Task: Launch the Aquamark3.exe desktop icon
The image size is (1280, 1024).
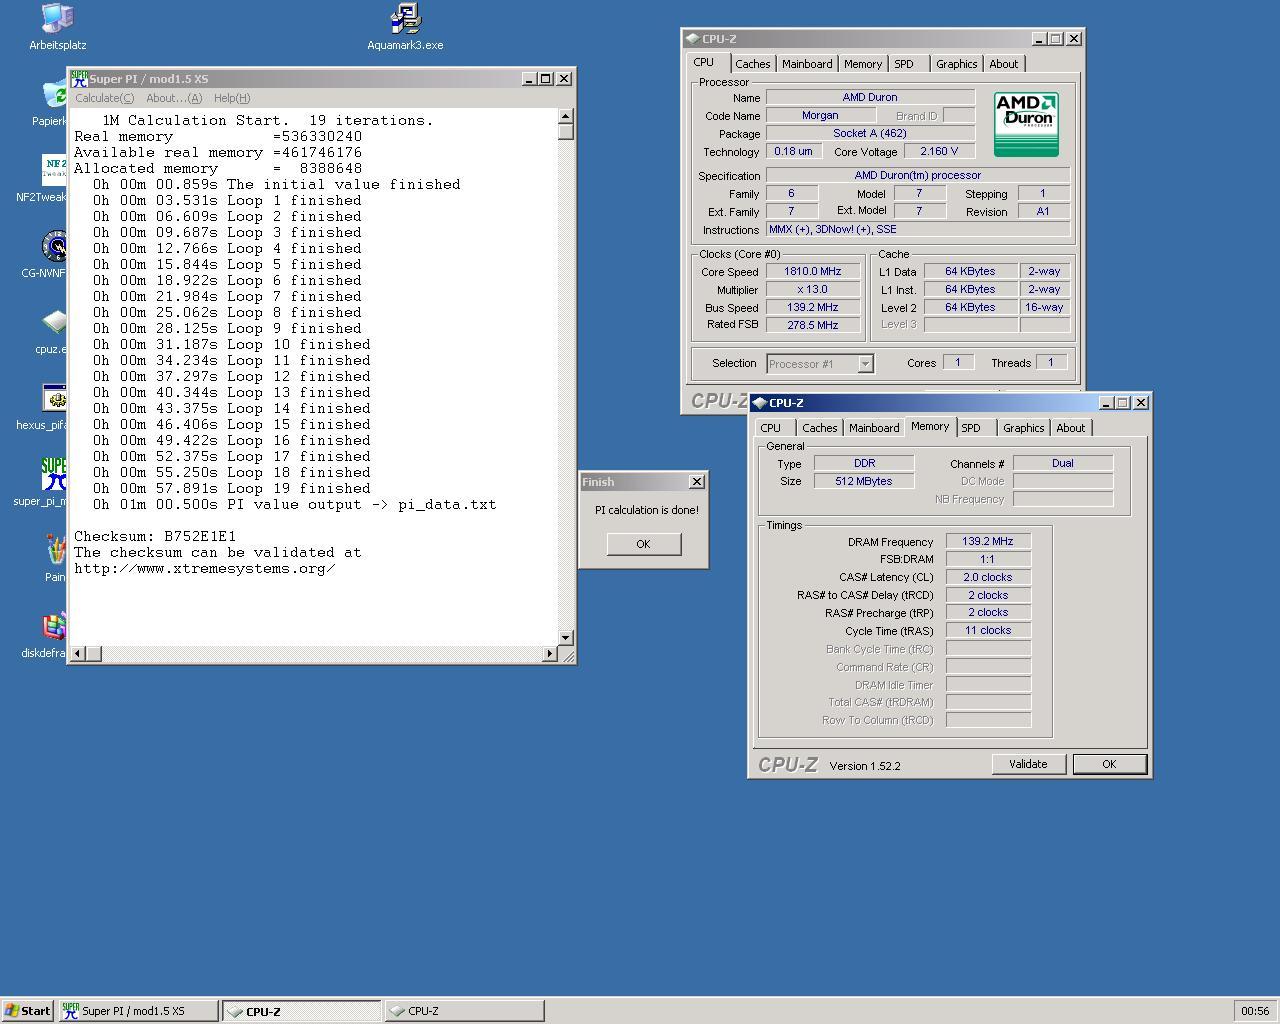Action: (x=405, y=27)
